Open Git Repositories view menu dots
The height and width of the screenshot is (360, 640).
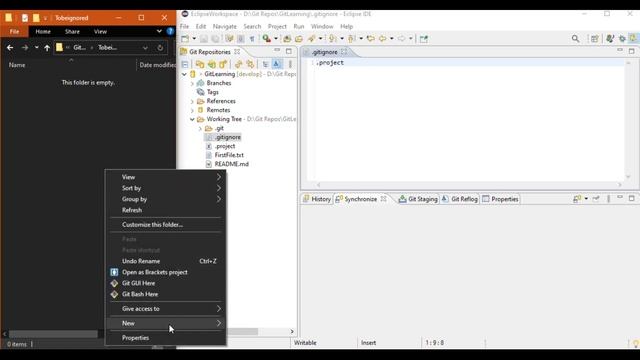point(290,64)
